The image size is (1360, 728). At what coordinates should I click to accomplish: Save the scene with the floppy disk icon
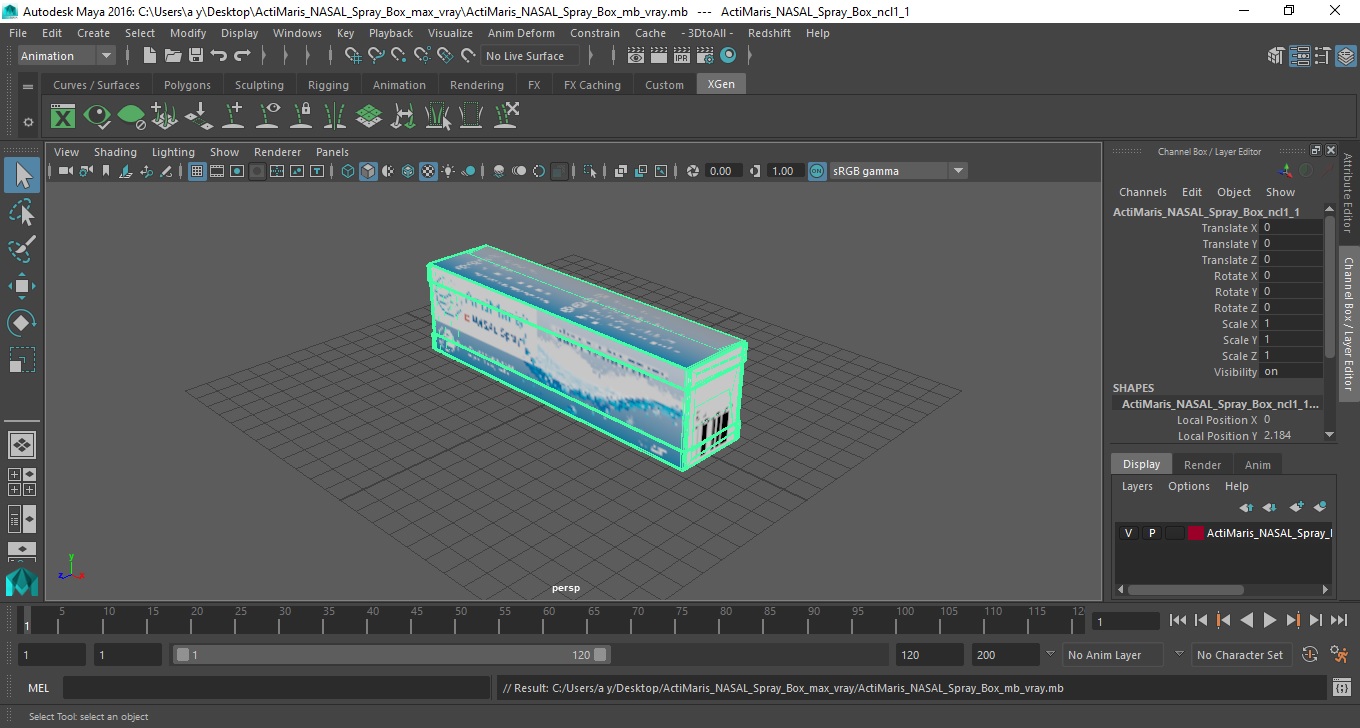point(196,56)
